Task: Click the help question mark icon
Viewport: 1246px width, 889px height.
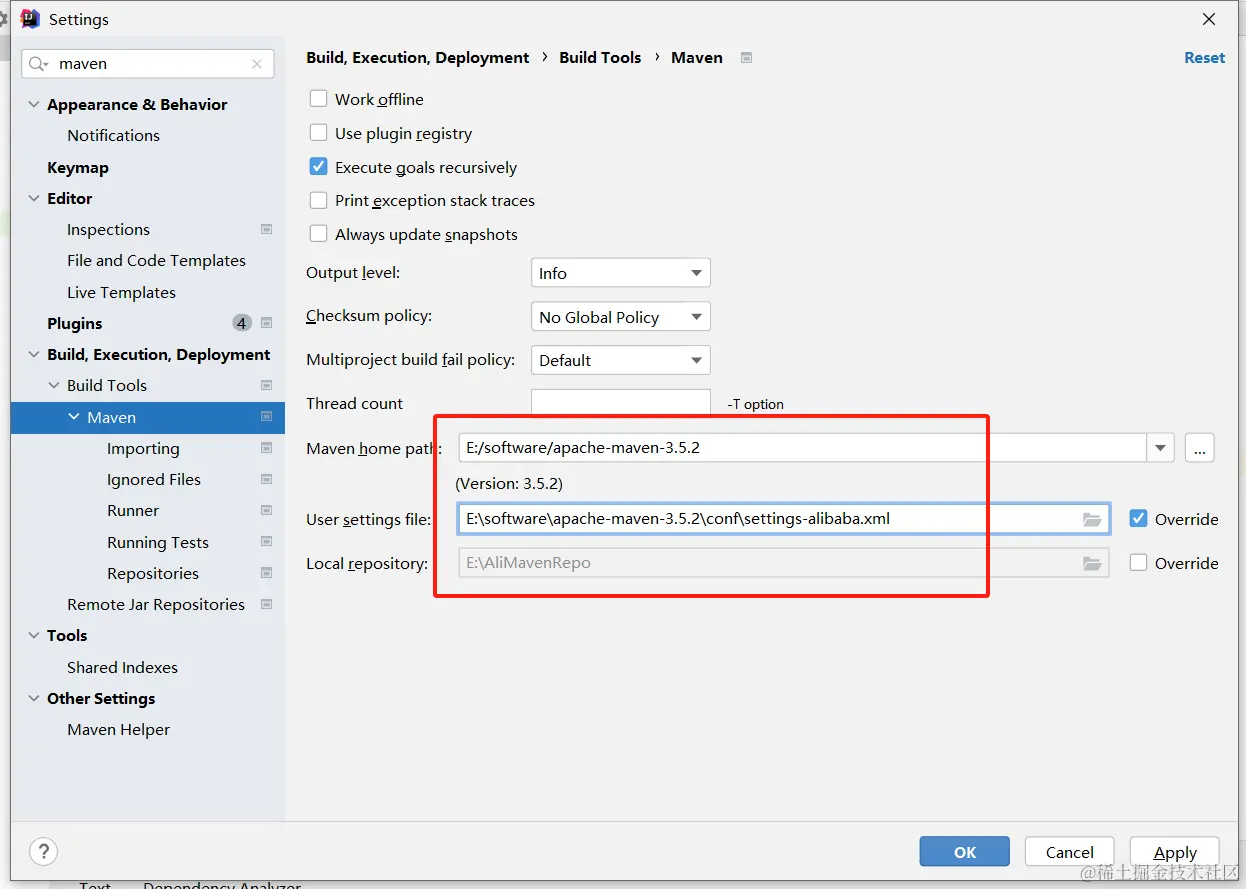Action: tap(44, 852)
